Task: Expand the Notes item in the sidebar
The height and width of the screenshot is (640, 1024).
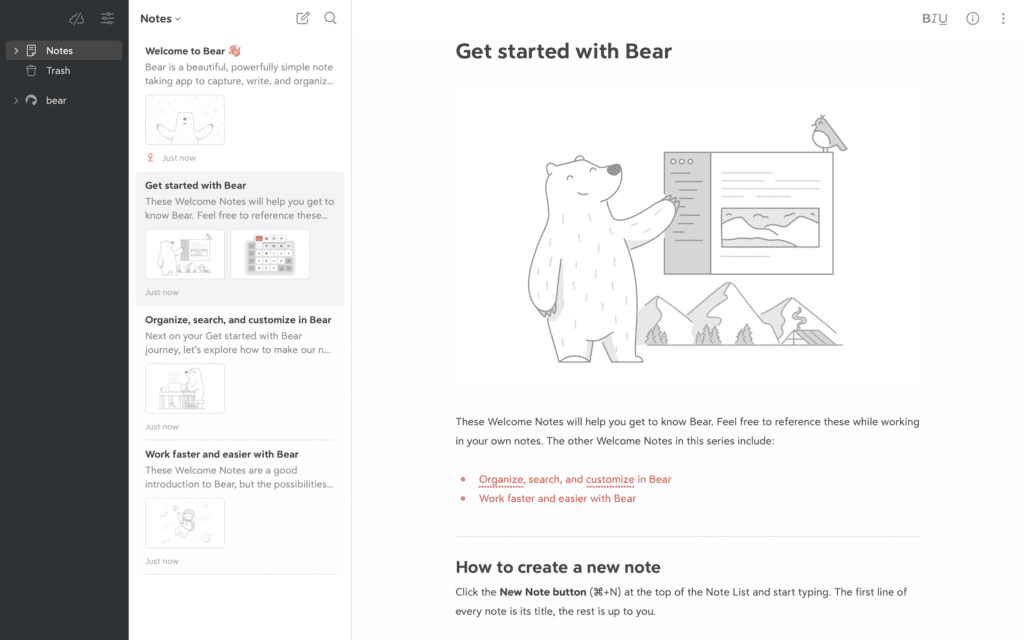Action: (x=14, y=50)
